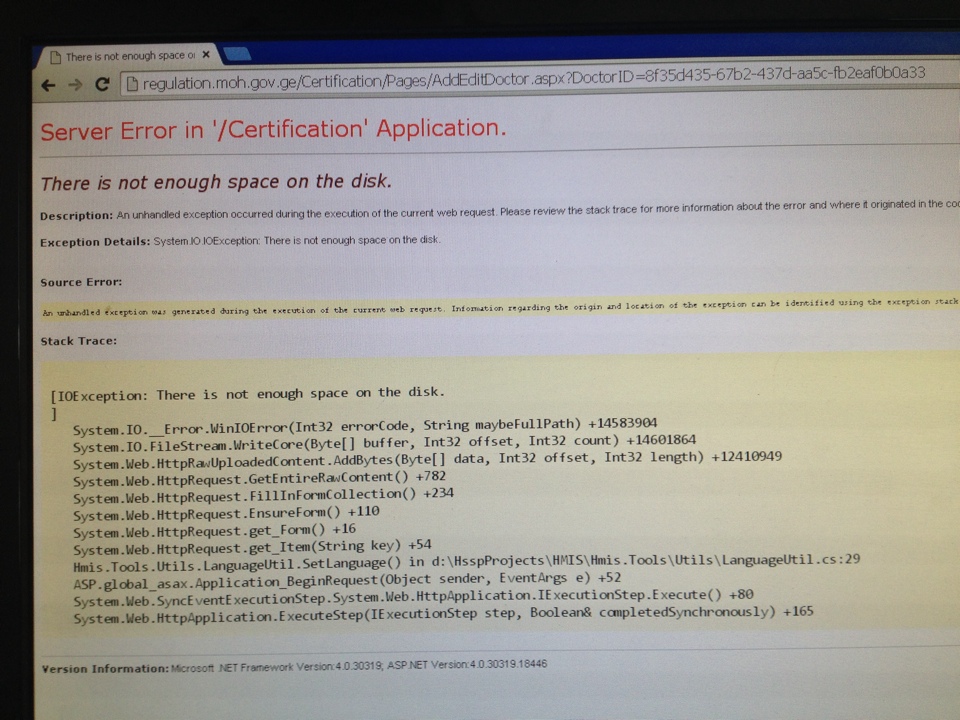Close the 'There is not enough space' tab
This screenshot has height=720, width=960.
[x=206, y=55]
